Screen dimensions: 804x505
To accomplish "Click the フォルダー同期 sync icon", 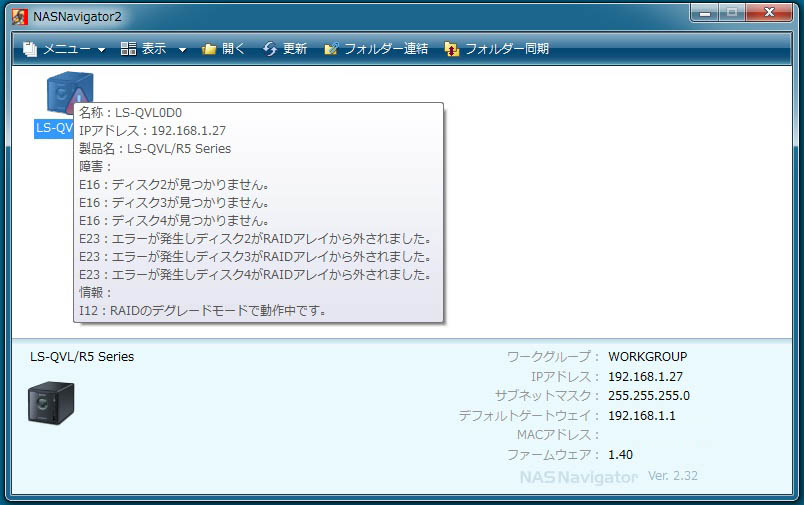I will (x=452, y=49).
